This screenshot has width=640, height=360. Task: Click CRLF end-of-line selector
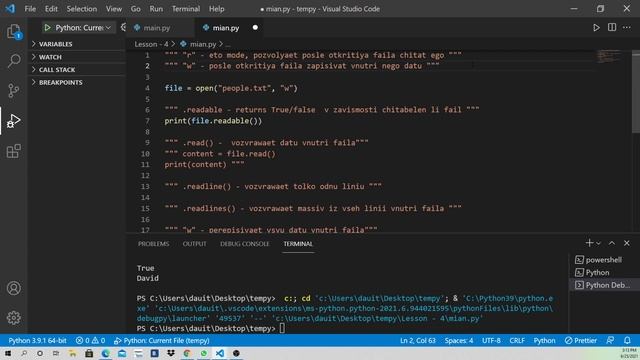click(517, 340)
